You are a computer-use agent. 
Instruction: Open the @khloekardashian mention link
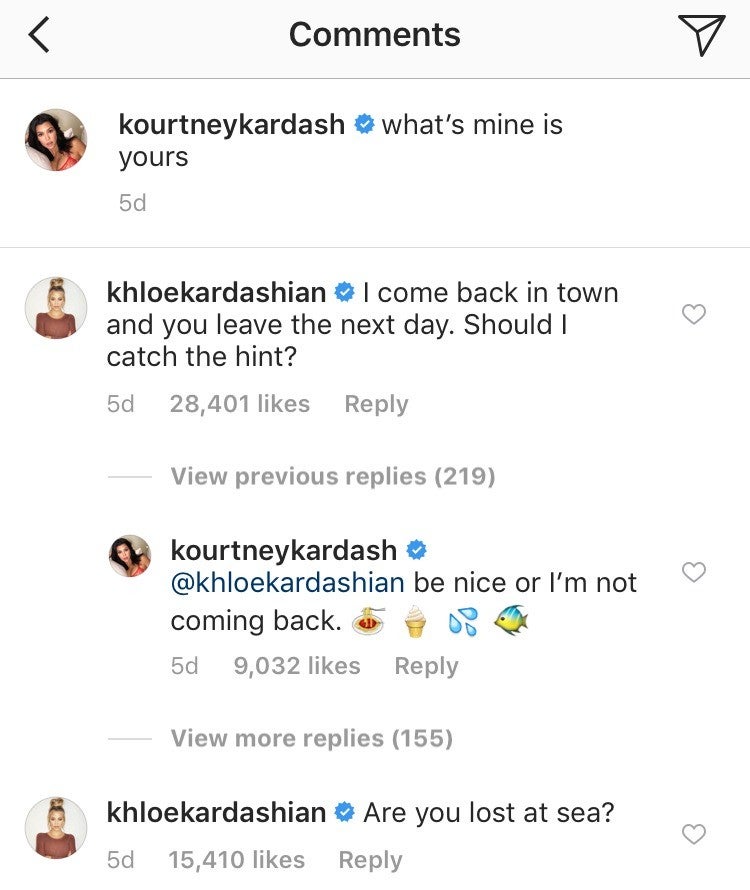pos(287,583)
